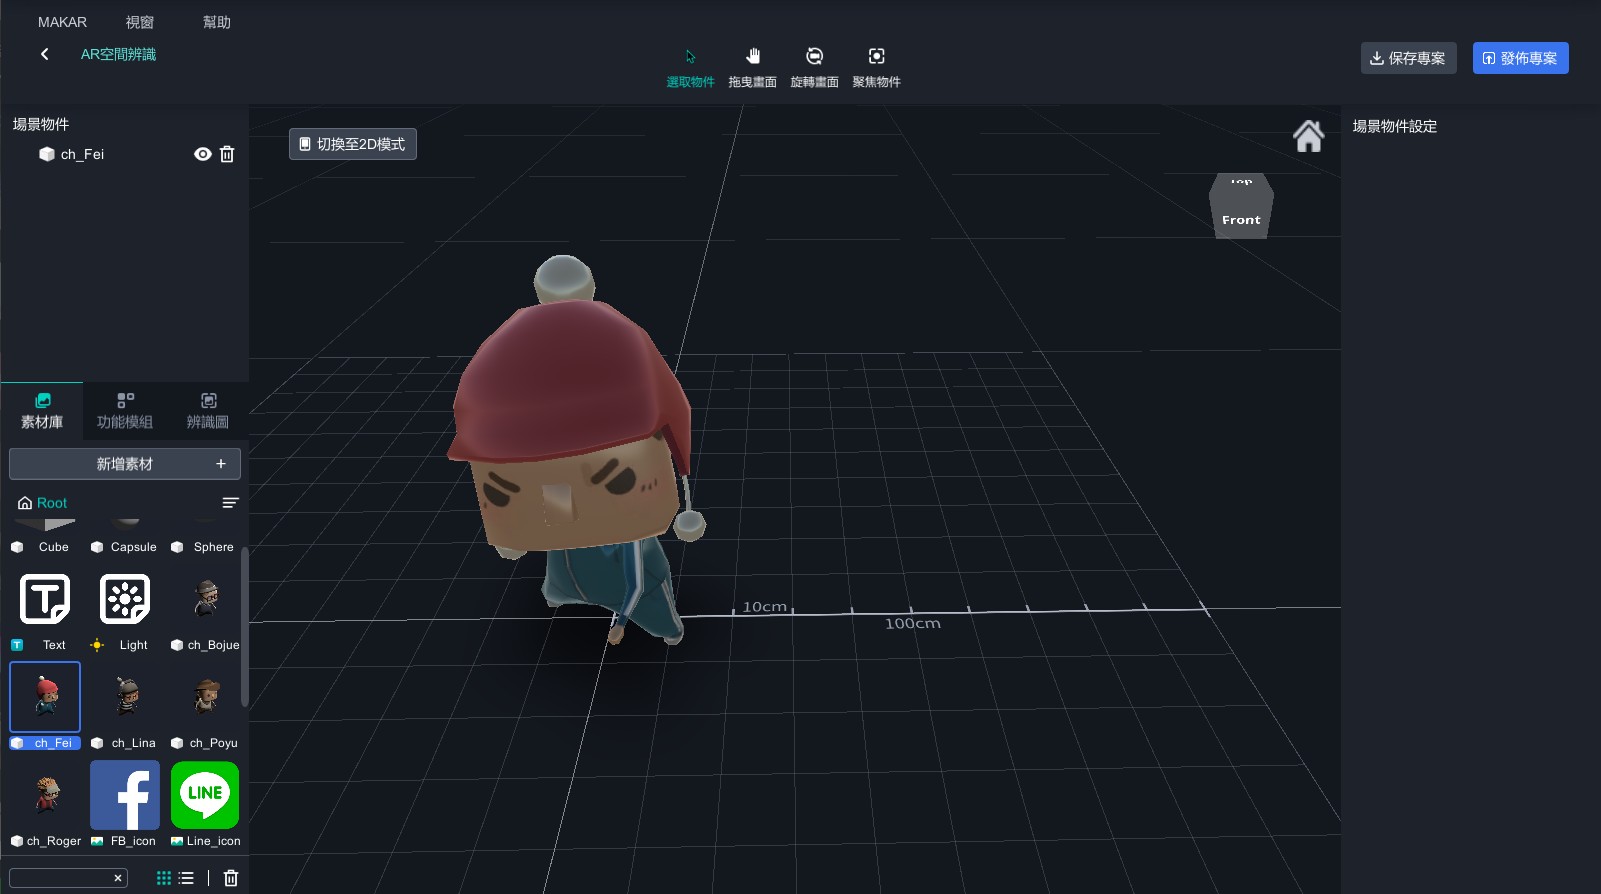
Task: Open the Root folder breadcrumb
Action: (x=43, y=503)
